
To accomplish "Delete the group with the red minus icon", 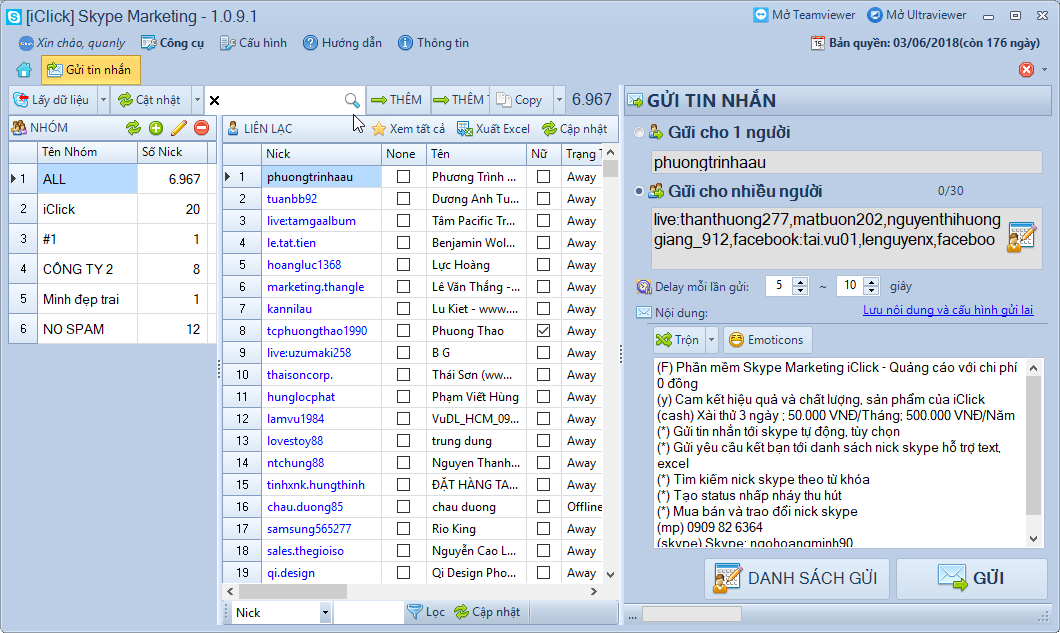I will click(201, 128).
